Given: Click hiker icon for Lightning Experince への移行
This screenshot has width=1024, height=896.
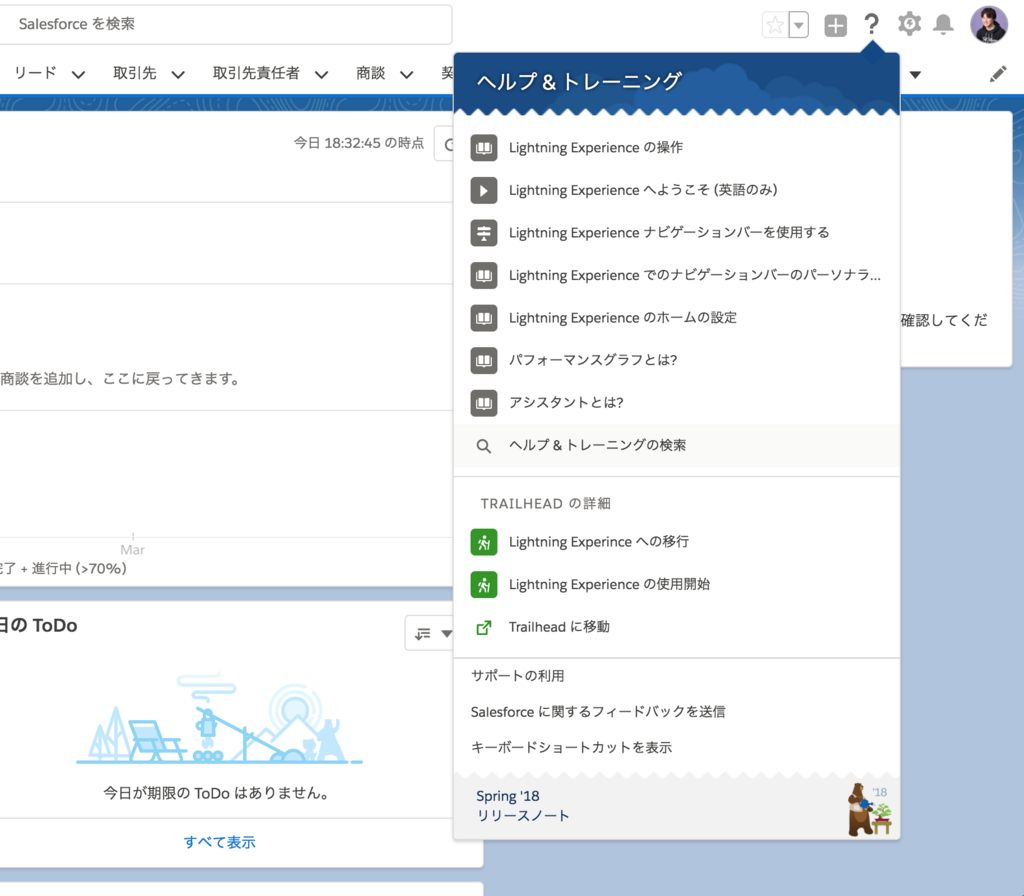Looking at the screenshot, I should point(484,542).
